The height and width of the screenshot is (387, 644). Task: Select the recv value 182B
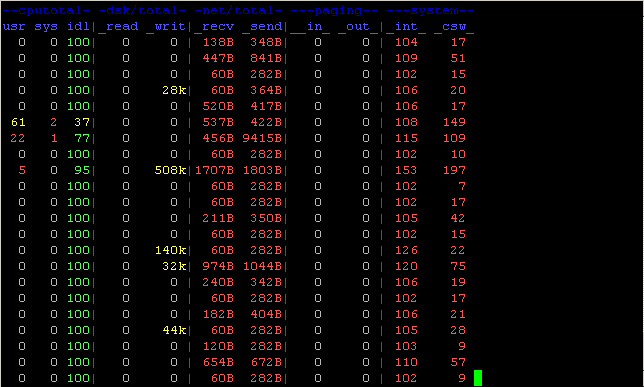[x=218, y=314]
